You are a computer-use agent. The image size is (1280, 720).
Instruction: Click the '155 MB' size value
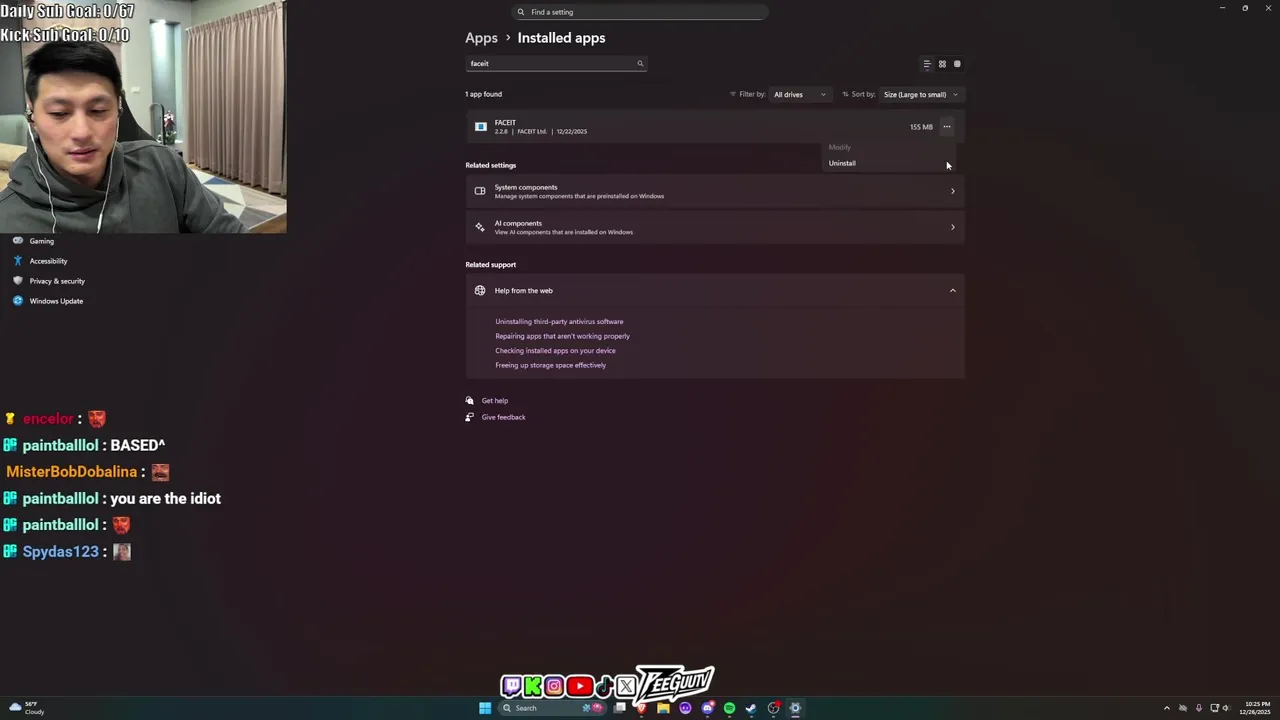coord(921,127)
